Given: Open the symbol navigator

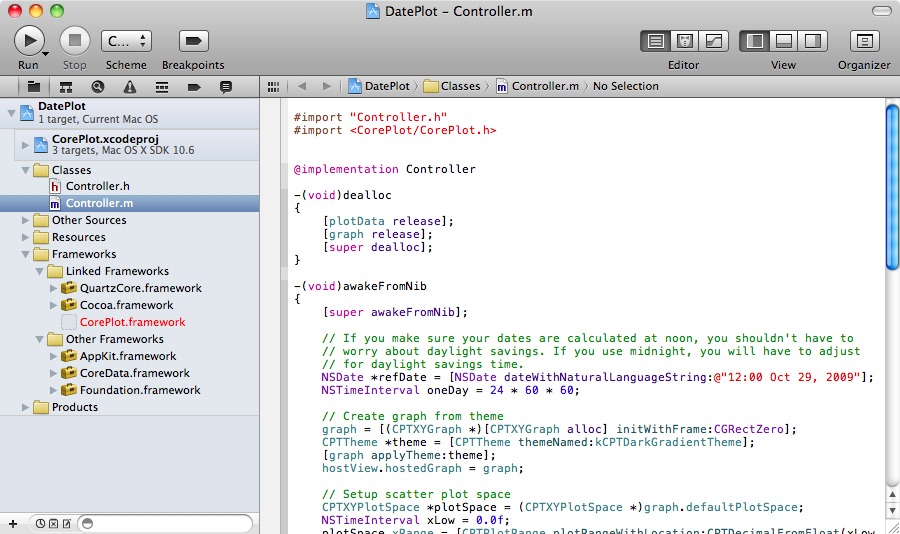Looking at the screenshot, I should [x=66, y=87].
